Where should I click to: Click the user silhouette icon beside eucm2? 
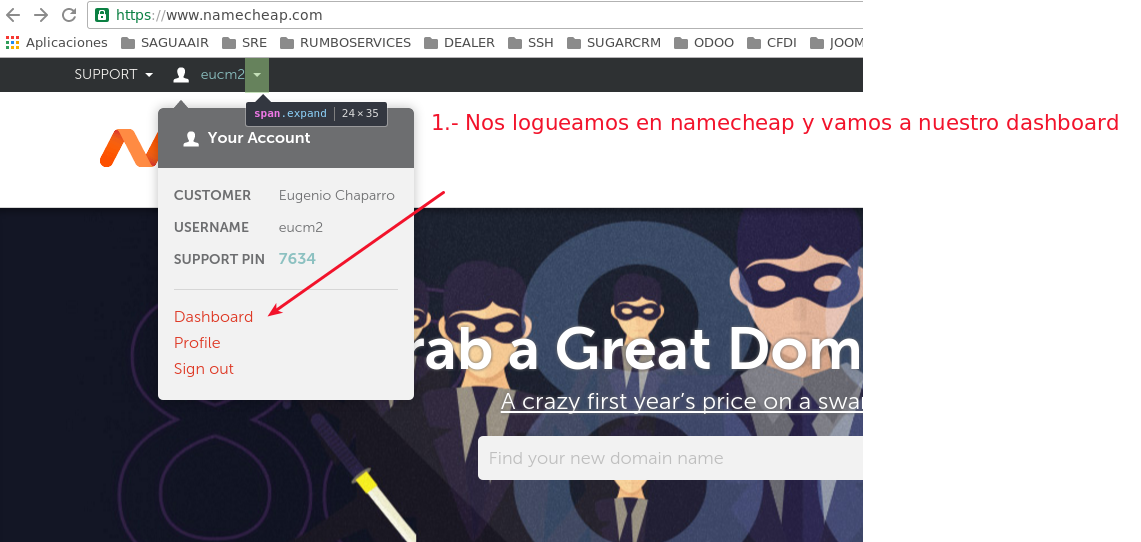click(x=181, y=74)
